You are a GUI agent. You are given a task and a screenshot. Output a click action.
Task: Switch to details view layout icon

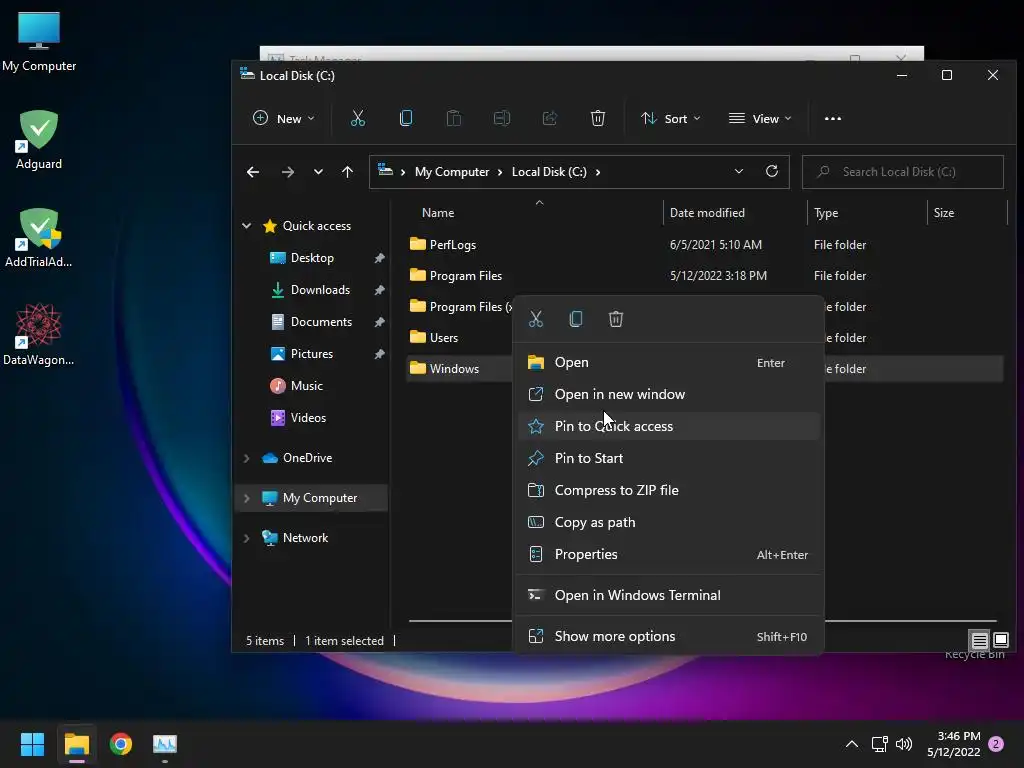click(x=979, y=639)
